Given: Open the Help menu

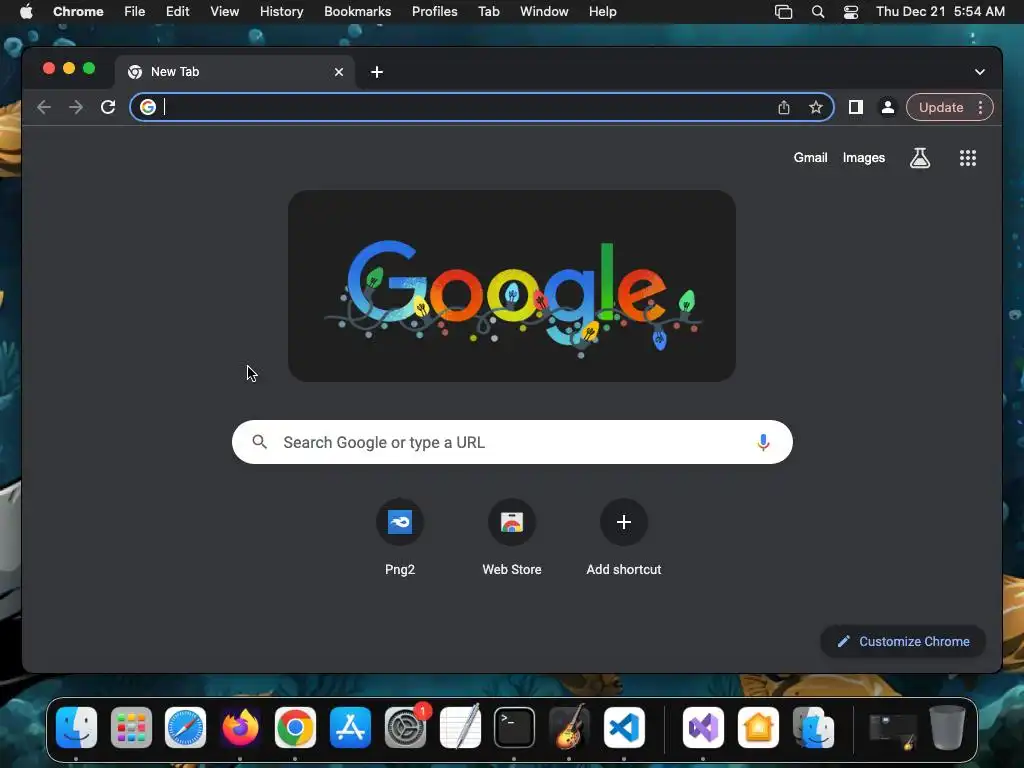Looking at the screenshot, I should (x=602, y=12).
